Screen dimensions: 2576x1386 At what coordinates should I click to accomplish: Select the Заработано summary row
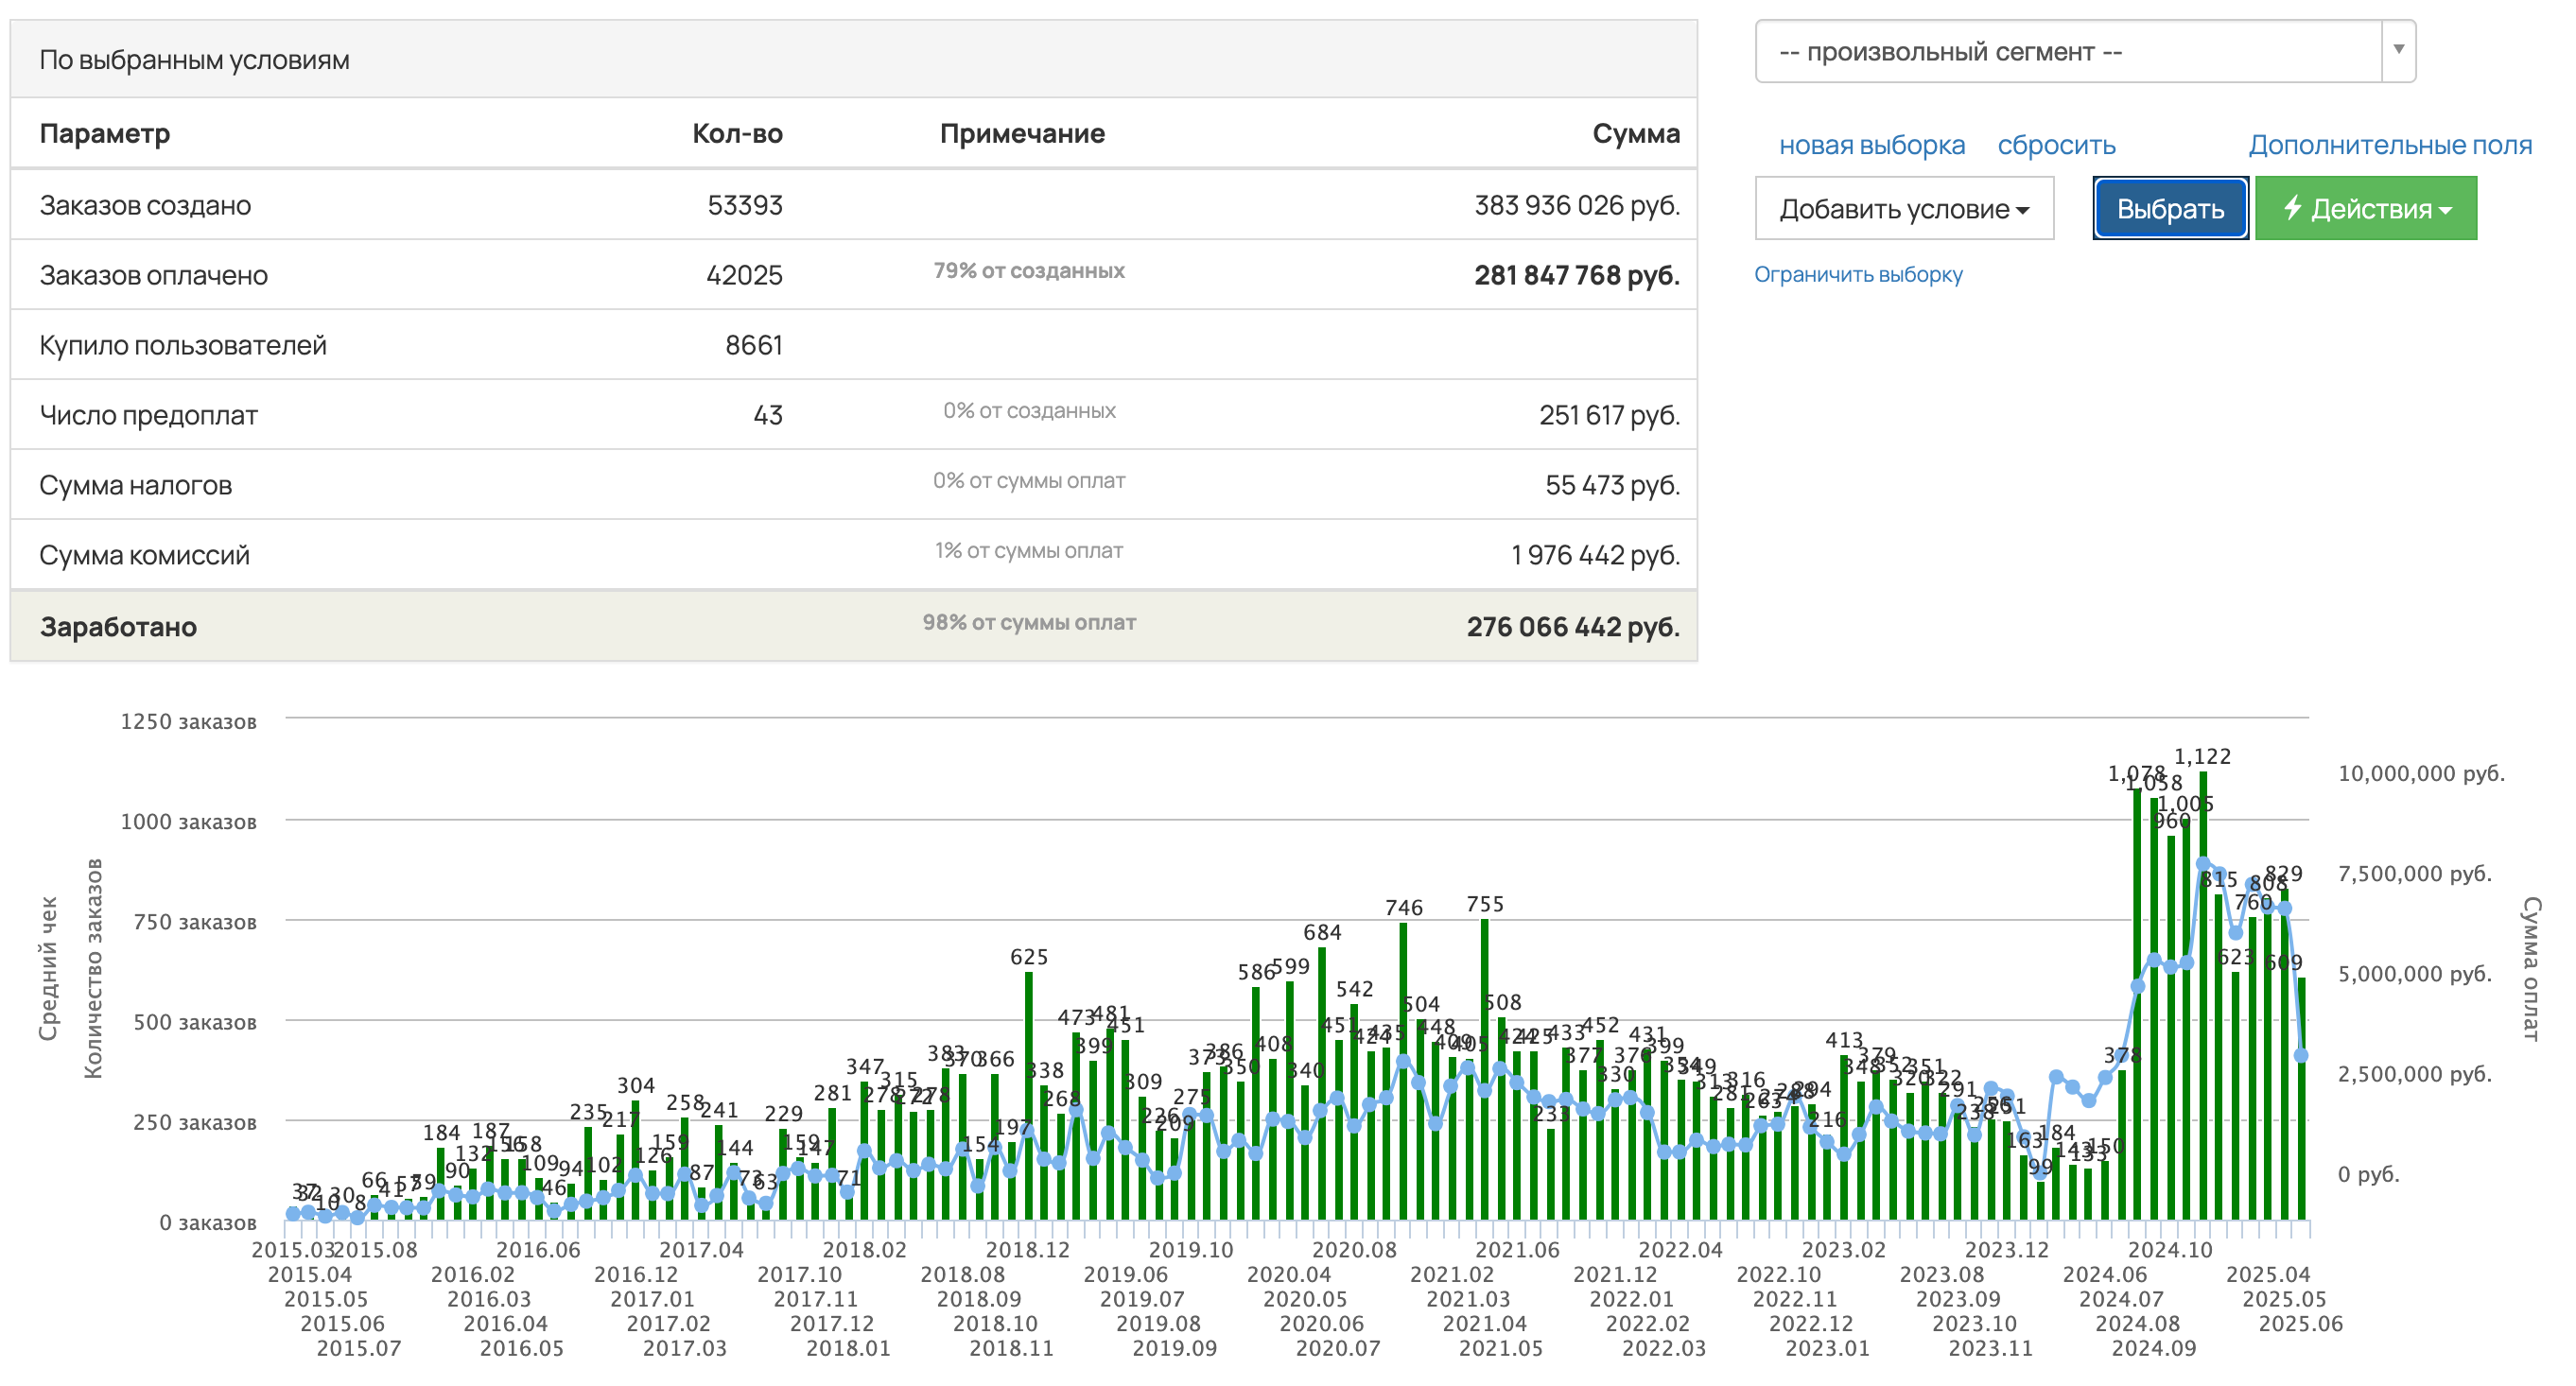coord(854,626)
